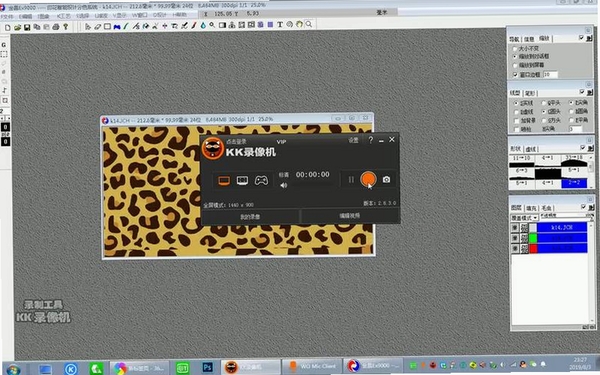The width and height of the screenshot is (600, 375).
Task: Open the panel menu icon of 形状 panel
Action: click(x=590, y=148)
